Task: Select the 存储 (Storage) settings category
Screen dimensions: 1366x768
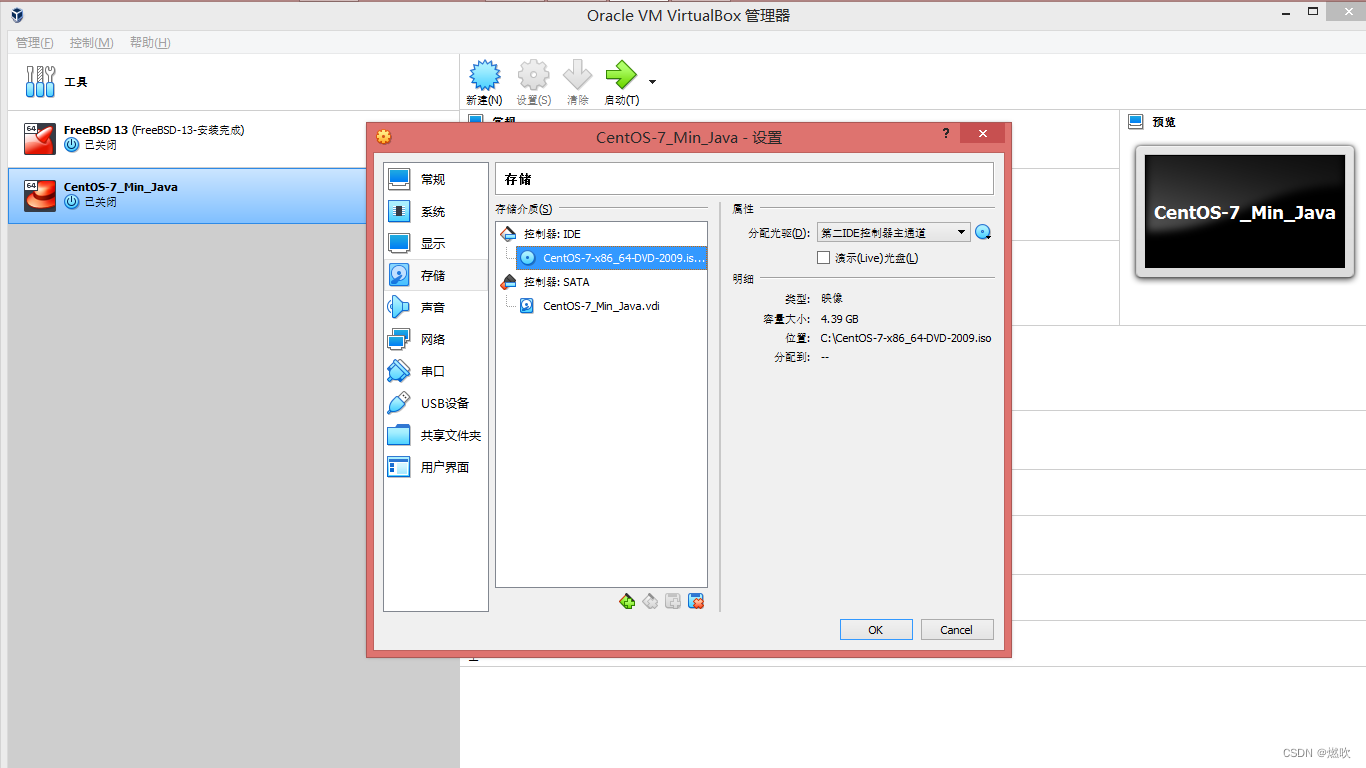Action: [436, 275]
